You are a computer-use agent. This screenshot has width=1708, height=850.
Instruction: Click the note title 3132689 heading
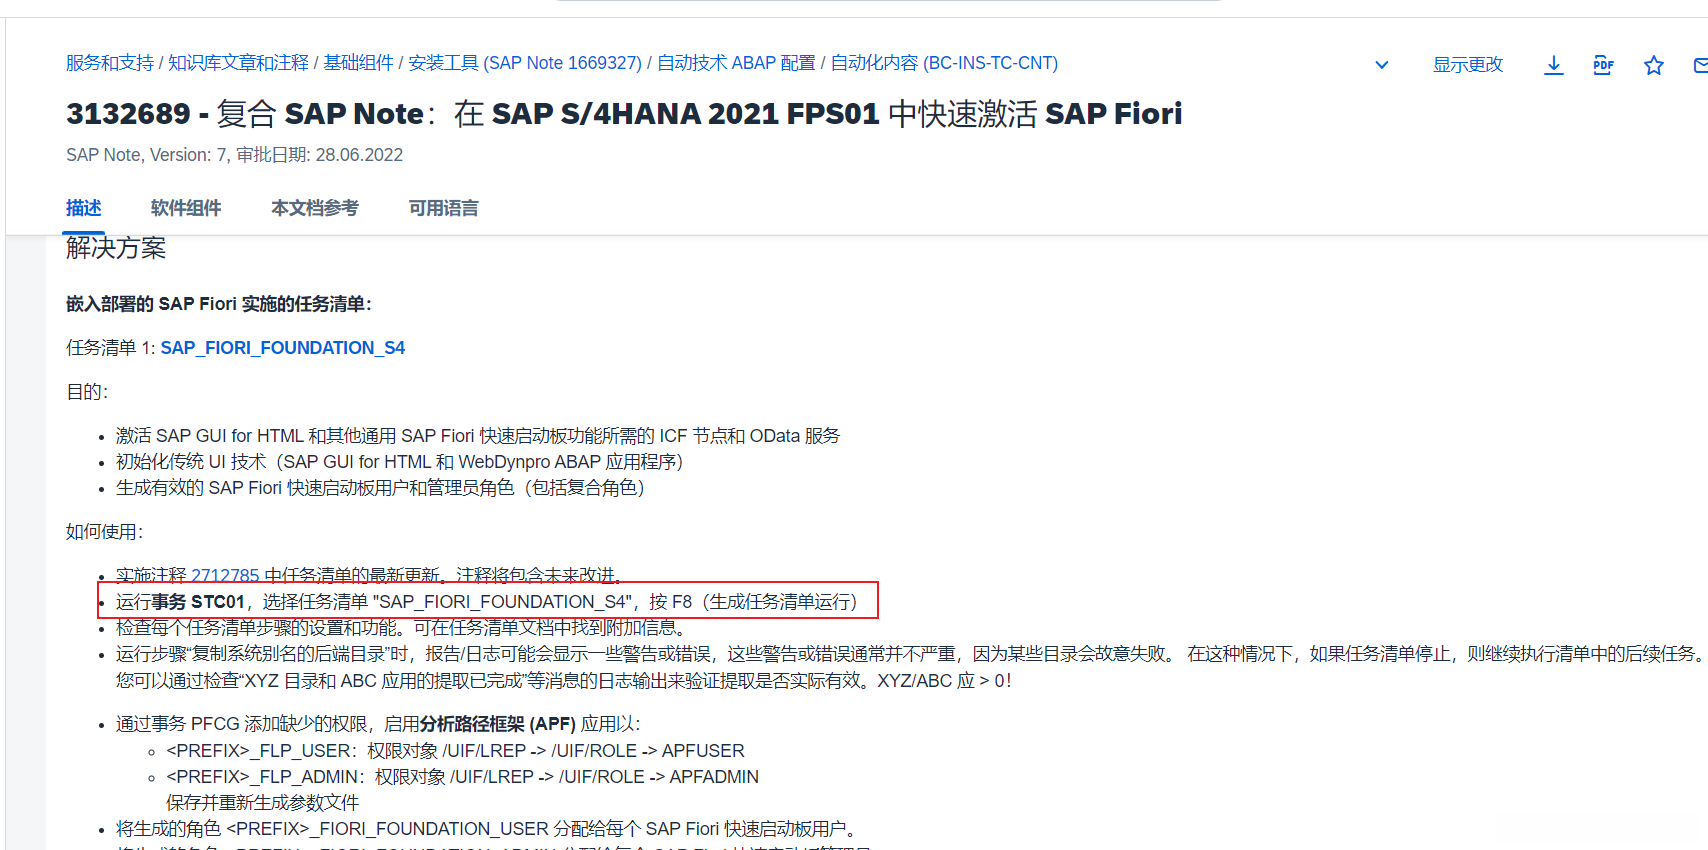(624, 114)
